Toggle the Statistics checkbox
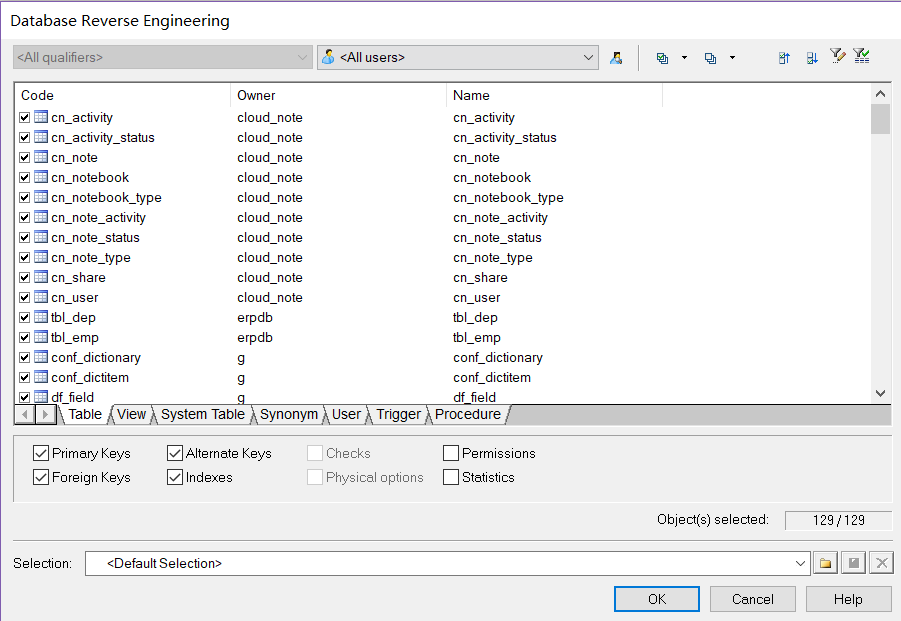Screen dimensions: 901x621 (x=451, y=477)
